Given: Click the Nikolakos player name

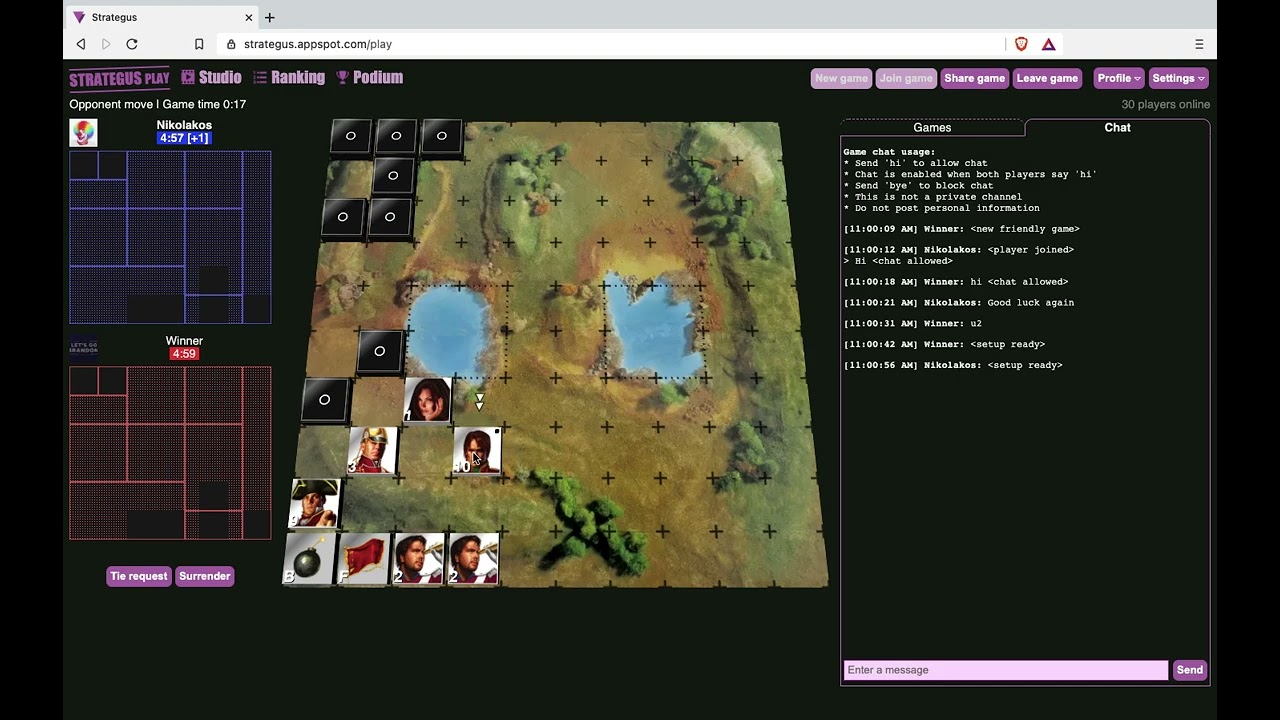Looking at the screenshot, I should pyautogui.click(x=184, y=125).
